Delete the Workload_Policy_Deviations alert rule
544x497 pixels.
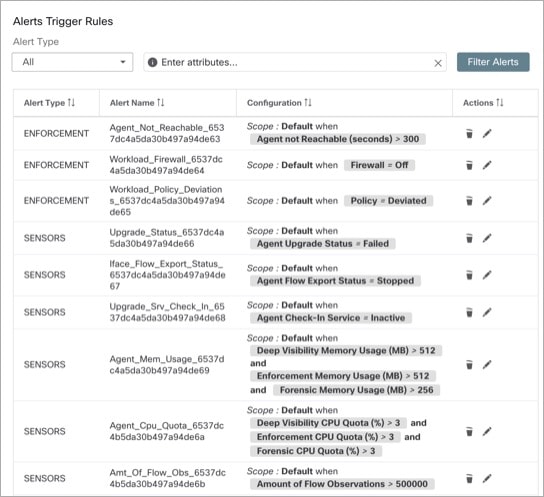click(469, 200)
